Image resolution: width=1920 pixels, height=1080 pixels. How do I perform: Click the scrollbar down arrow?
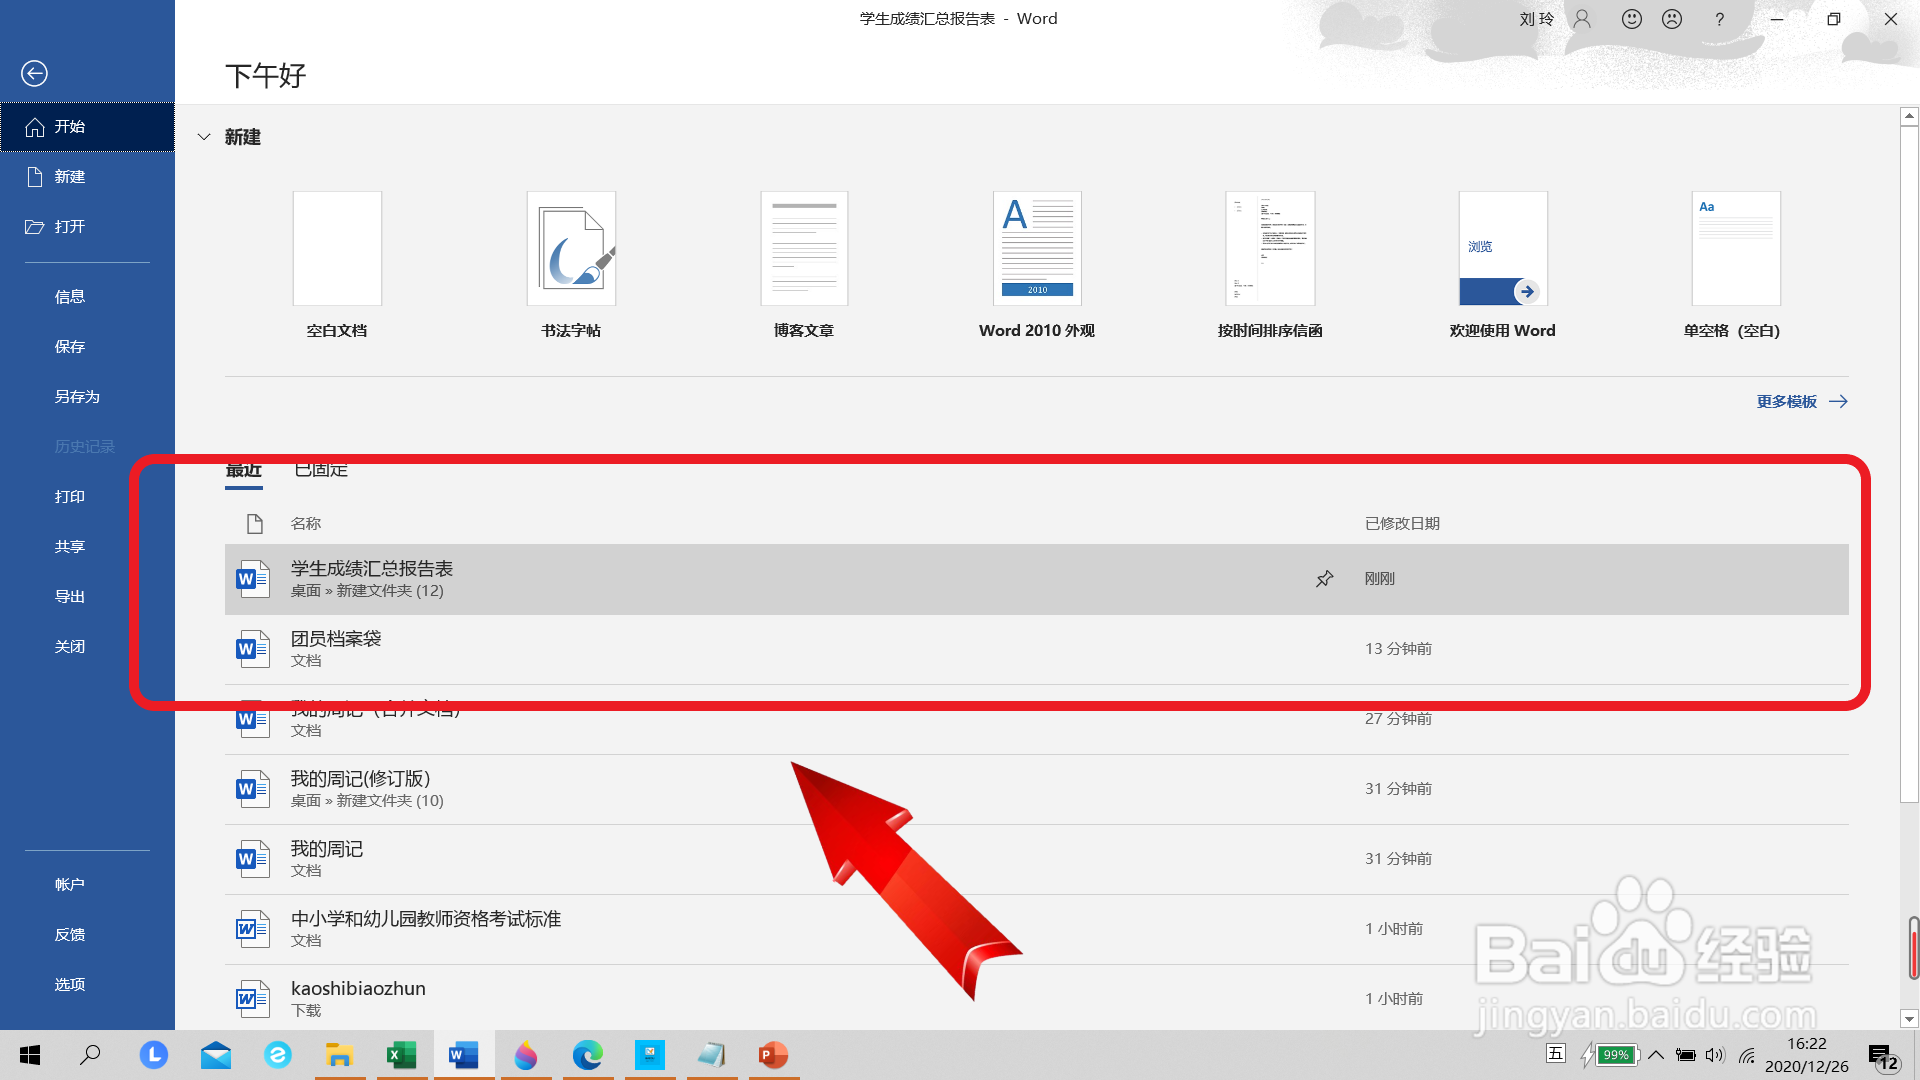1909,1020
